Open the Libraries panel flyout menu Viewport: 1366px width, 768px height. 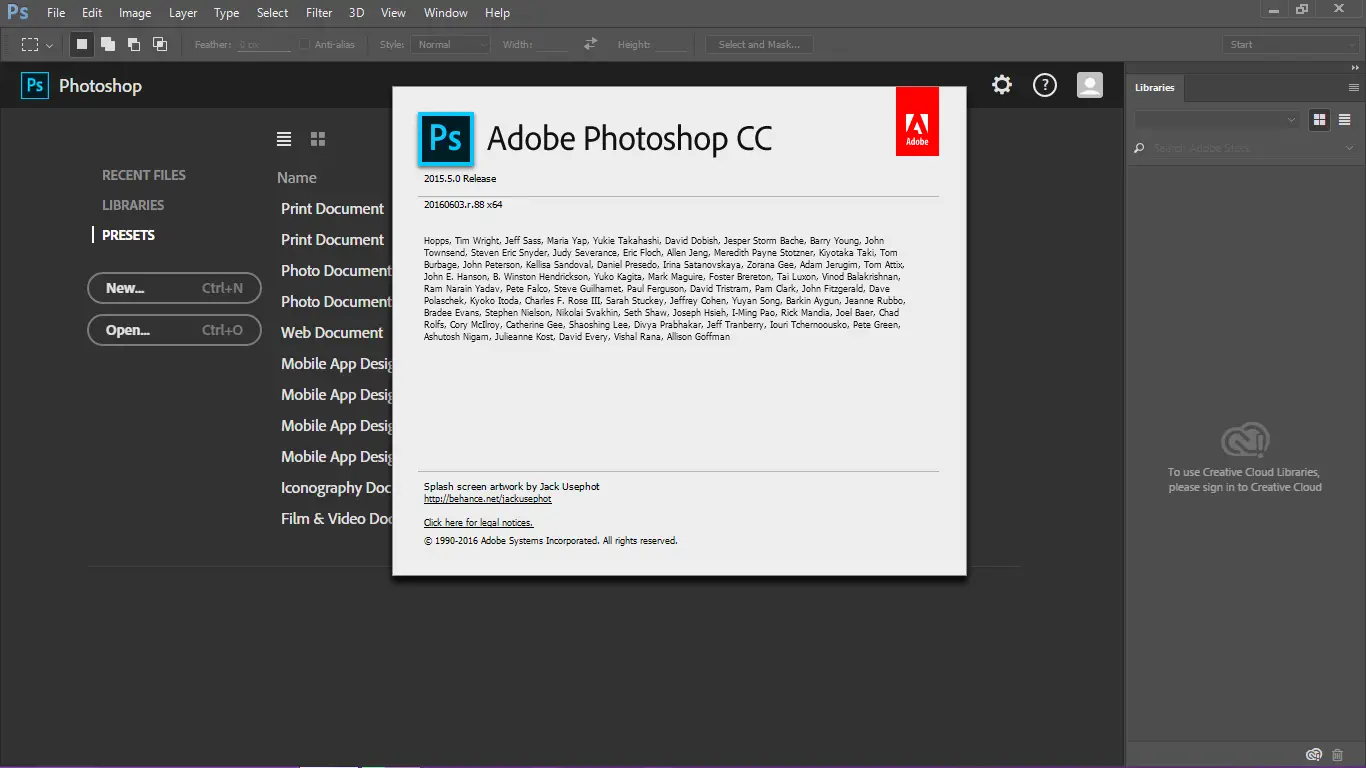[x=1354, y=88]
